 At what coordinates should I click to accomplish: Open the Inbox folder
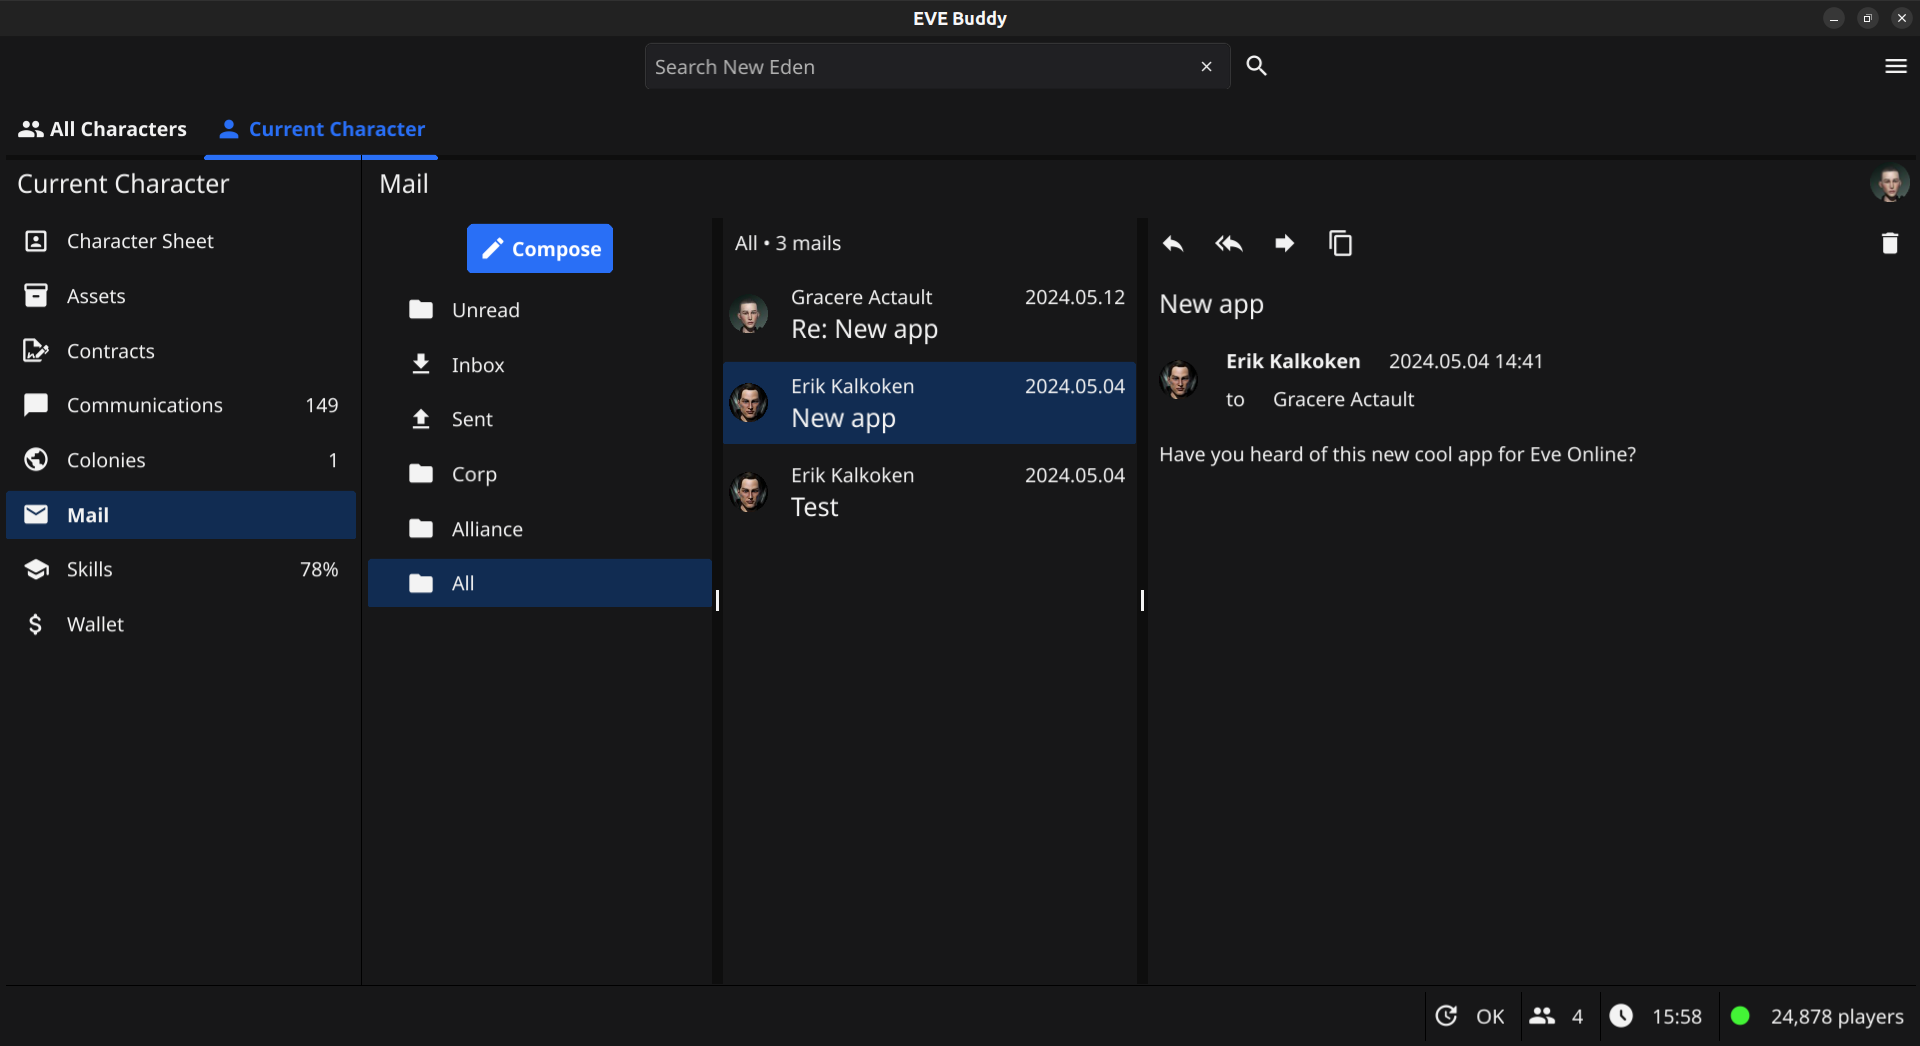coord(540,365)
